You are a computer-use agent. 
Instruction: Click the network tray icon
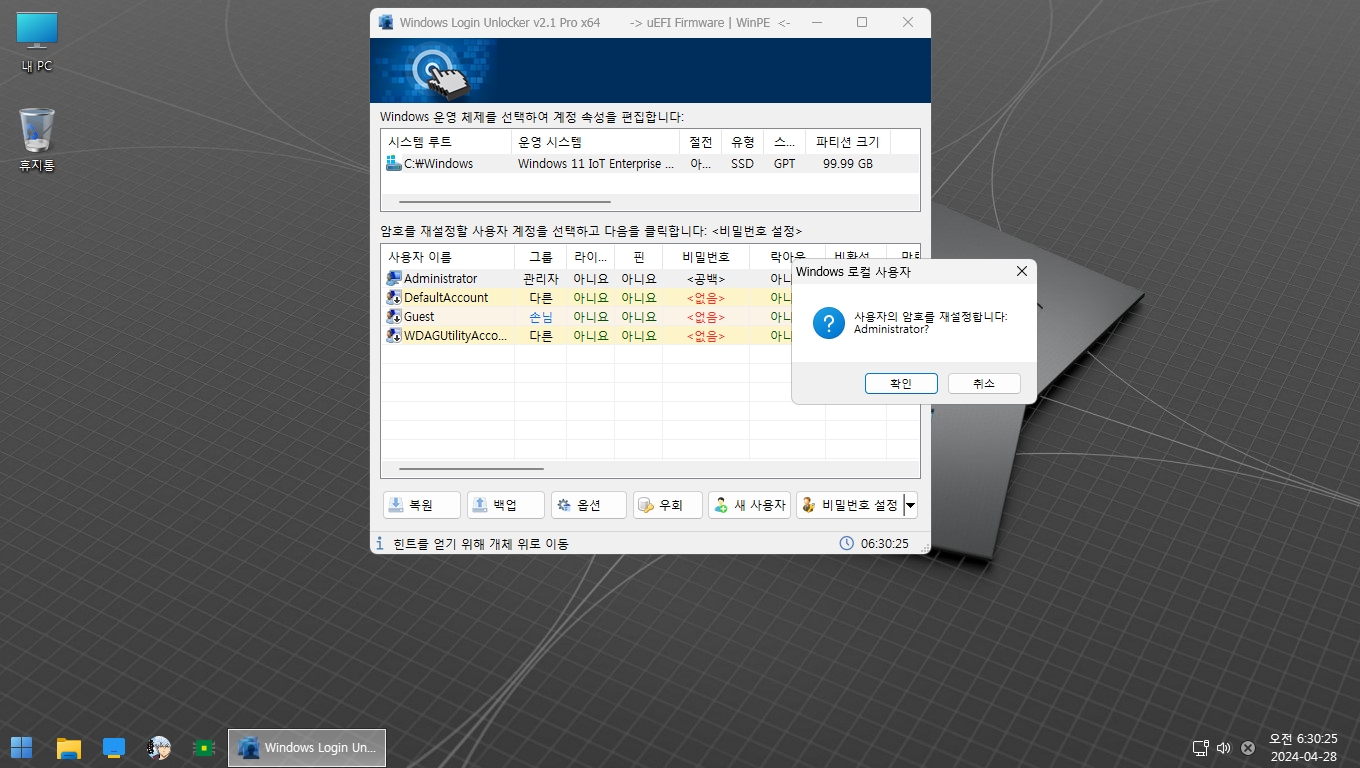click(x=1201, y=747)
